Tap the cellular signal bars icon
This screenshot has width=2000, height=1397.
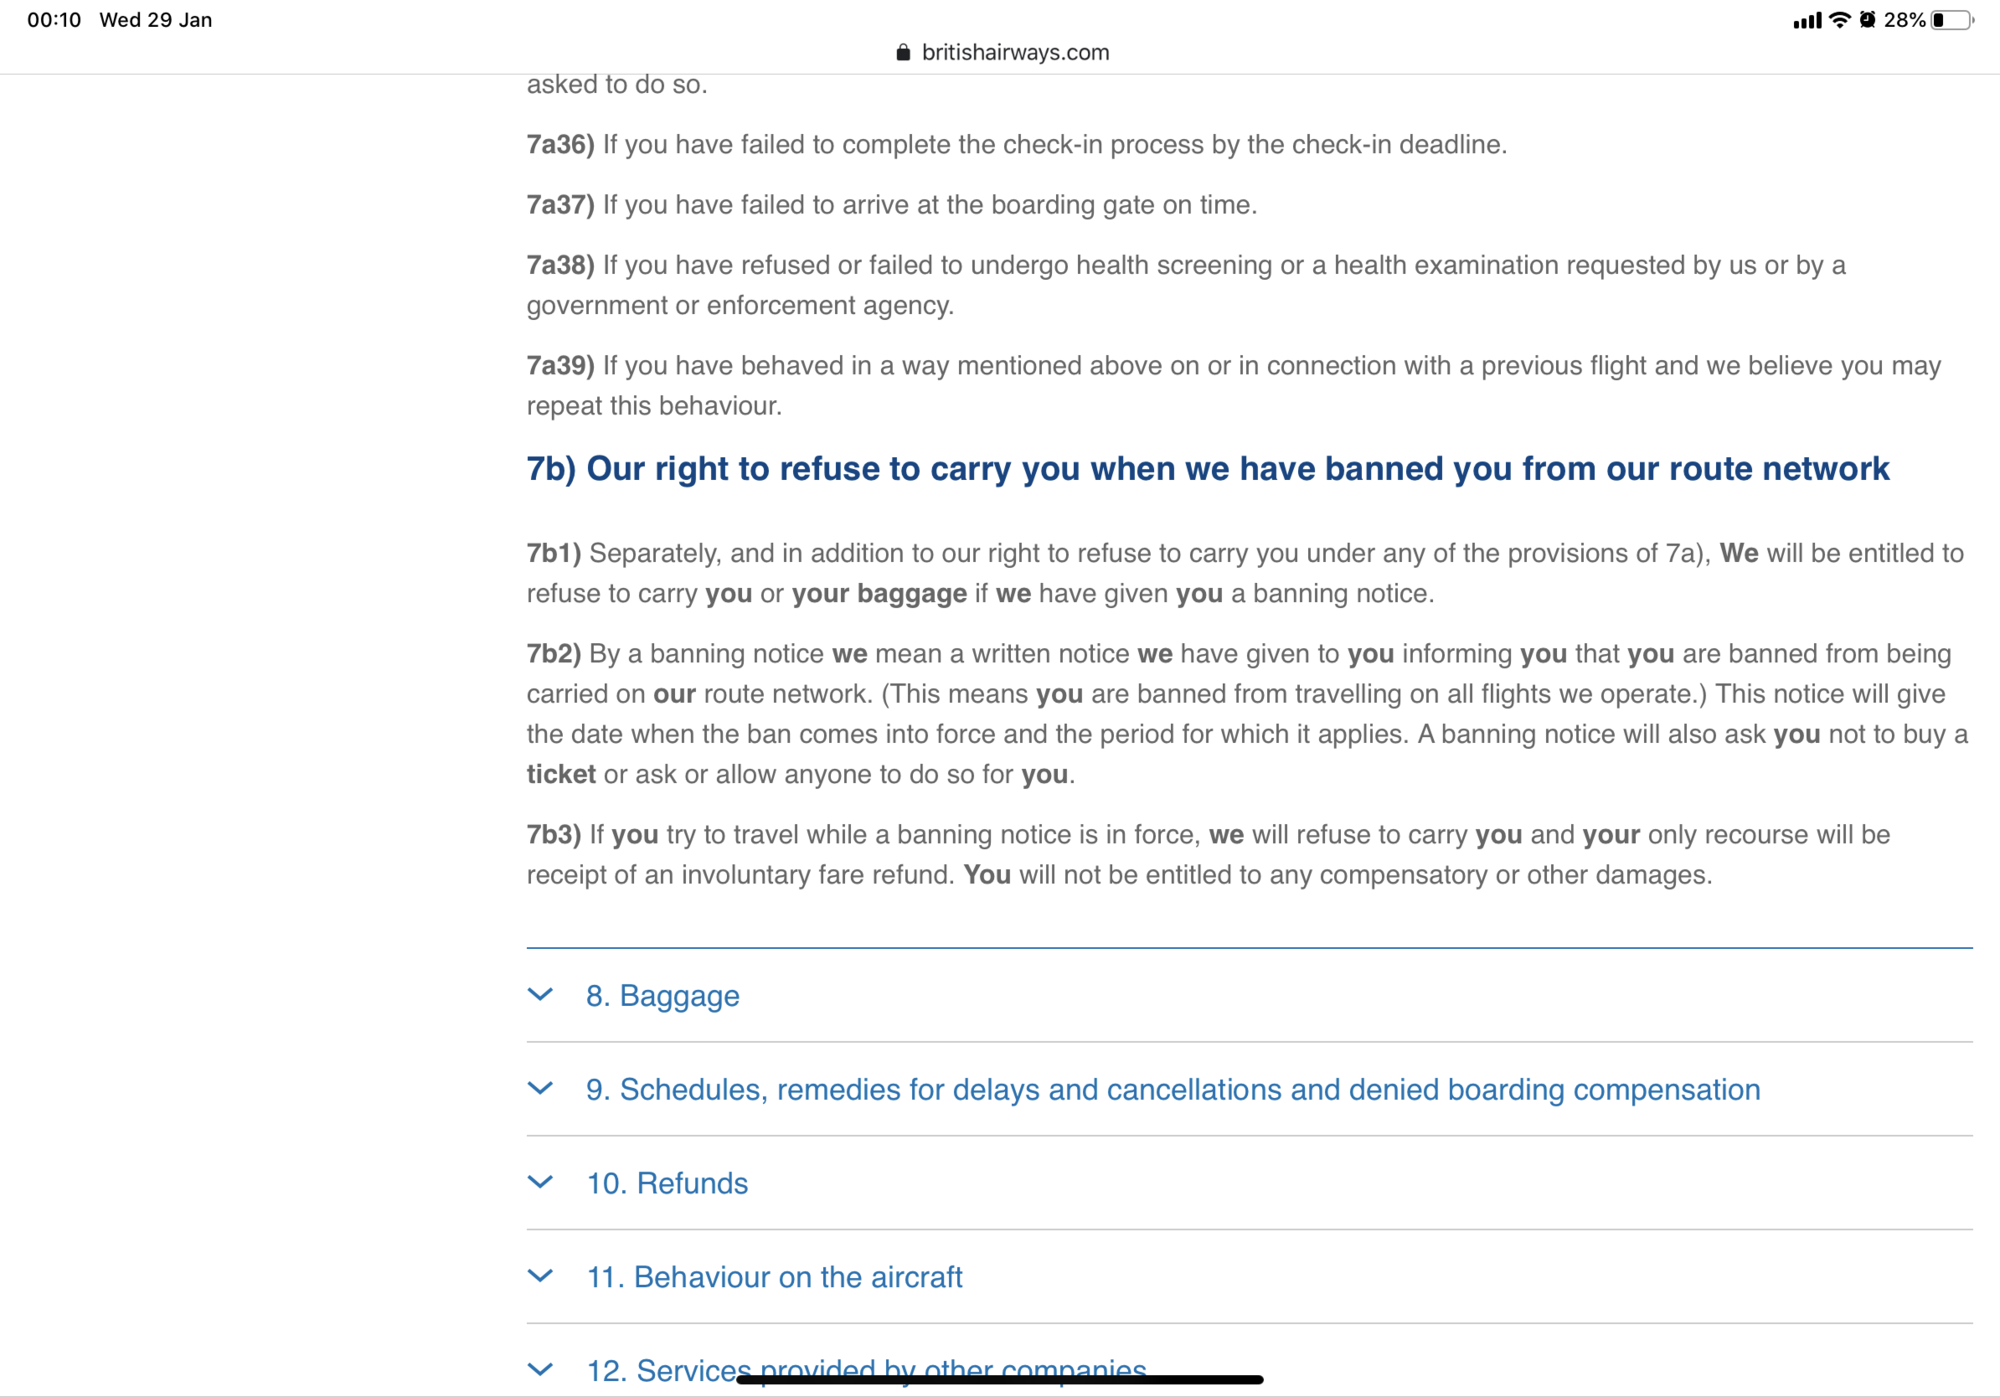[1807, 20]
